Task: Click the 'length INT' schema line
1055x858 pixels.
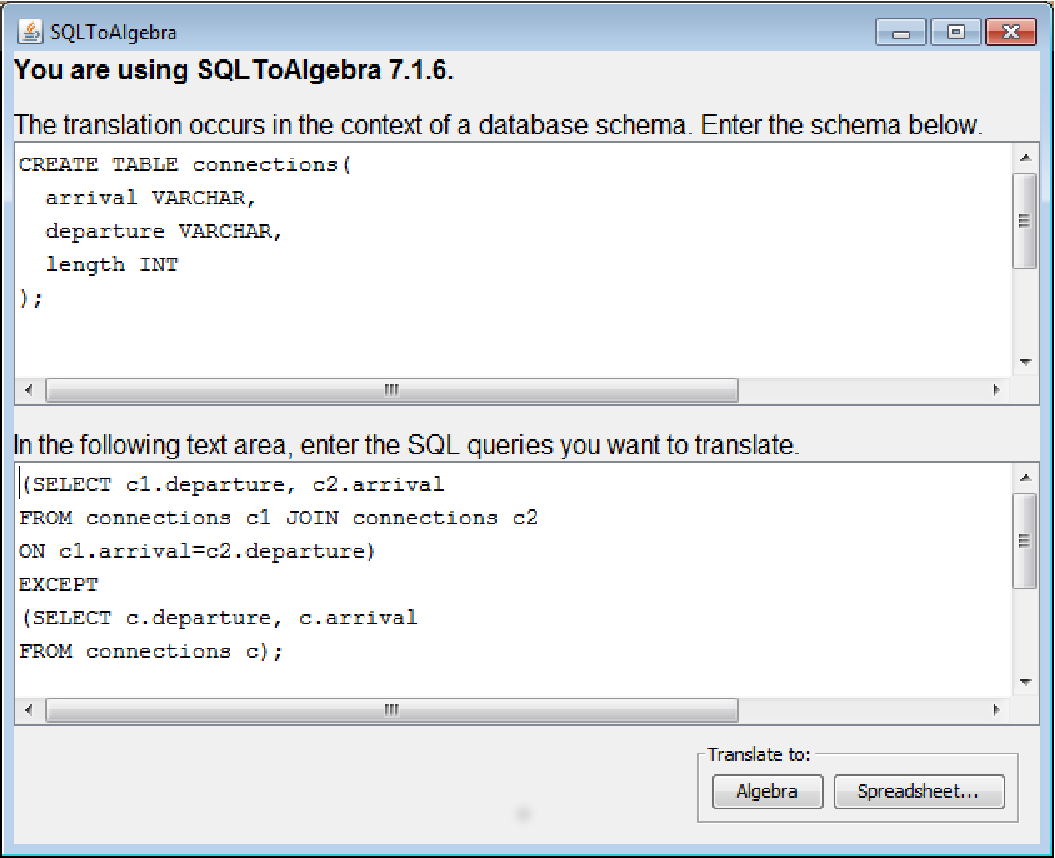Action: click(x=112, y=264)
